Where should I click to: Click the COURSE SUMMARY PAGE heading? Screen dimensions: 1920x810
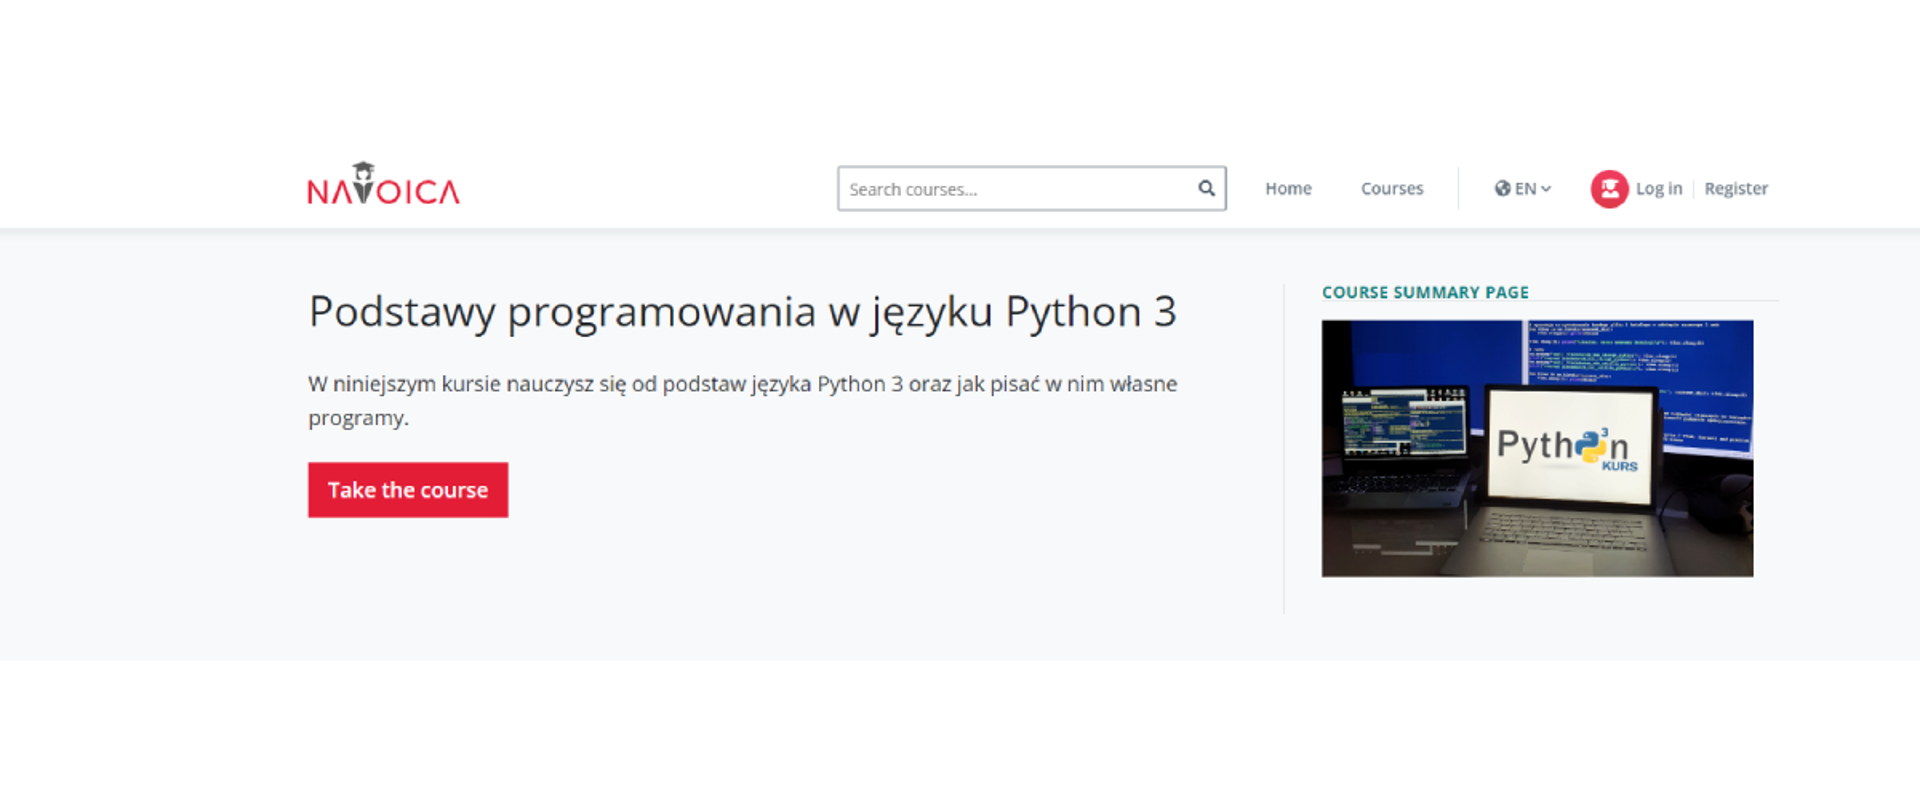coord(1424,292)
